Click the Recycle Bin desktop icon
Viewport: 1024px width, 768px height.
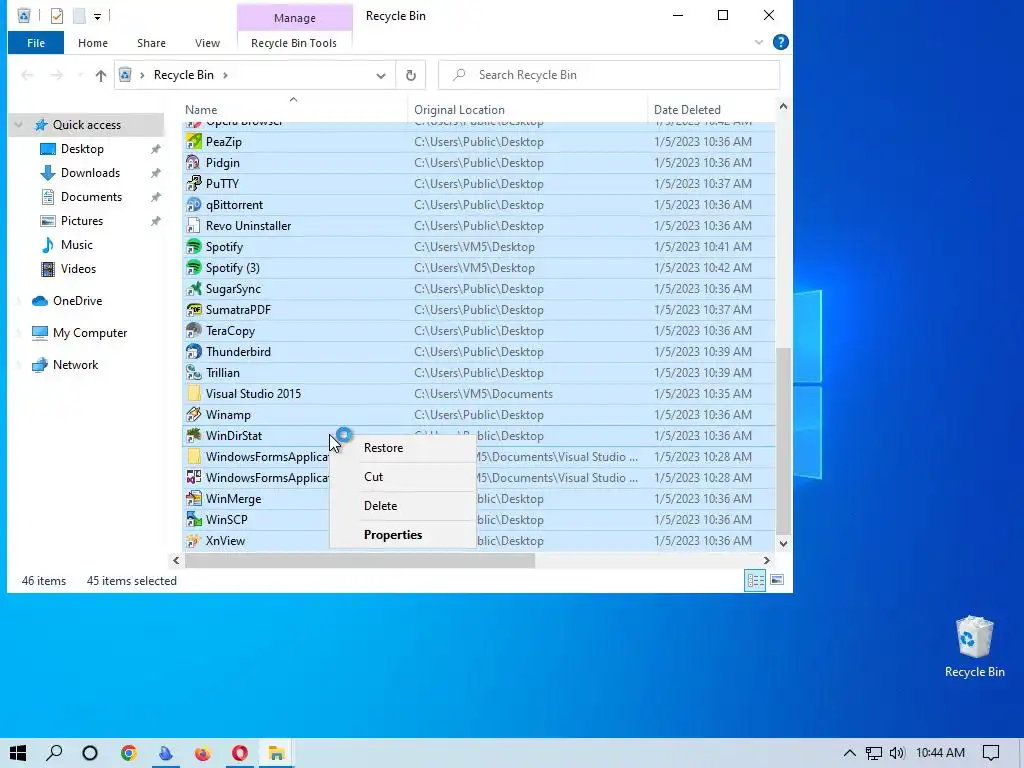click(x=974, y=647)
